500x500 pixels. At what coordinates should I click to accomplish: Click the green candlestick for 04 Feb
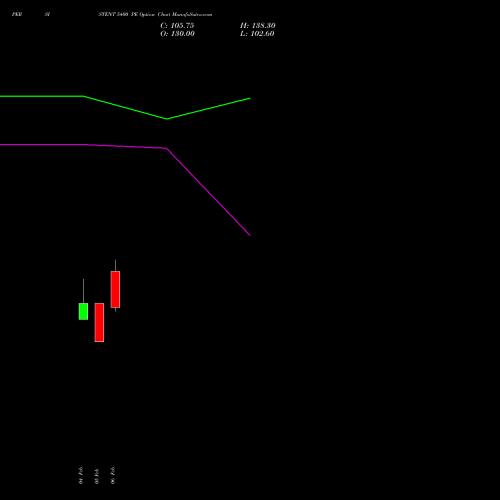pyautogui.click(x=83, y=311)
